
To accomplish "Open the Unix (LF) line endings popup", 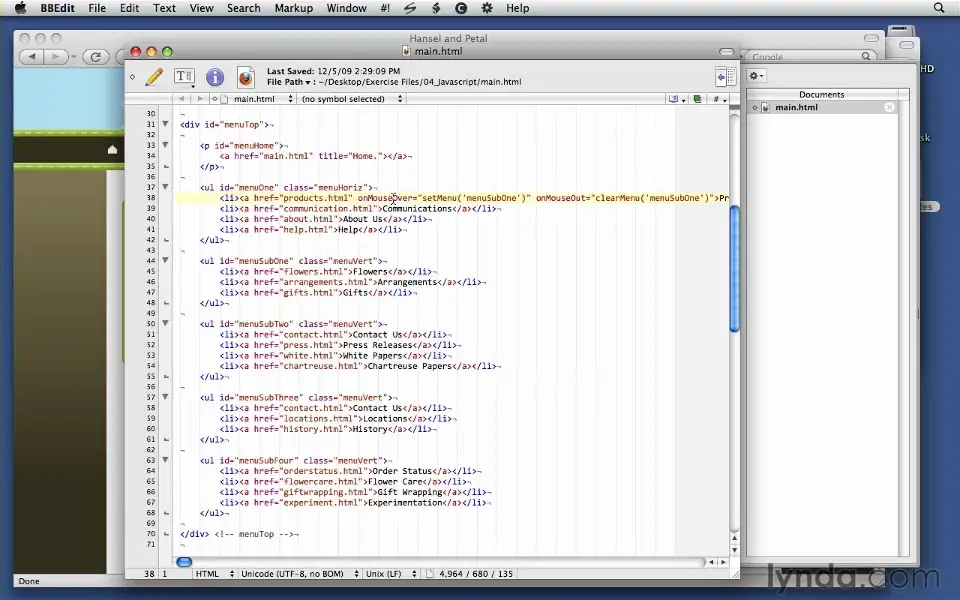I will [x=391, y=574].
